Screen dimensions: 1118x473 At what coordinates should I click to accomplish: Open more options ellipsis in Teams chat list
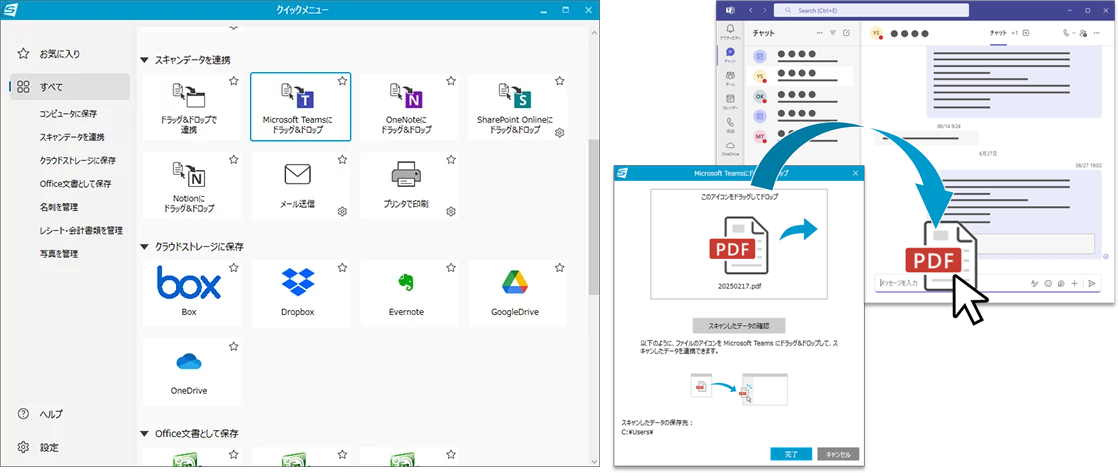tap(819, 33)
